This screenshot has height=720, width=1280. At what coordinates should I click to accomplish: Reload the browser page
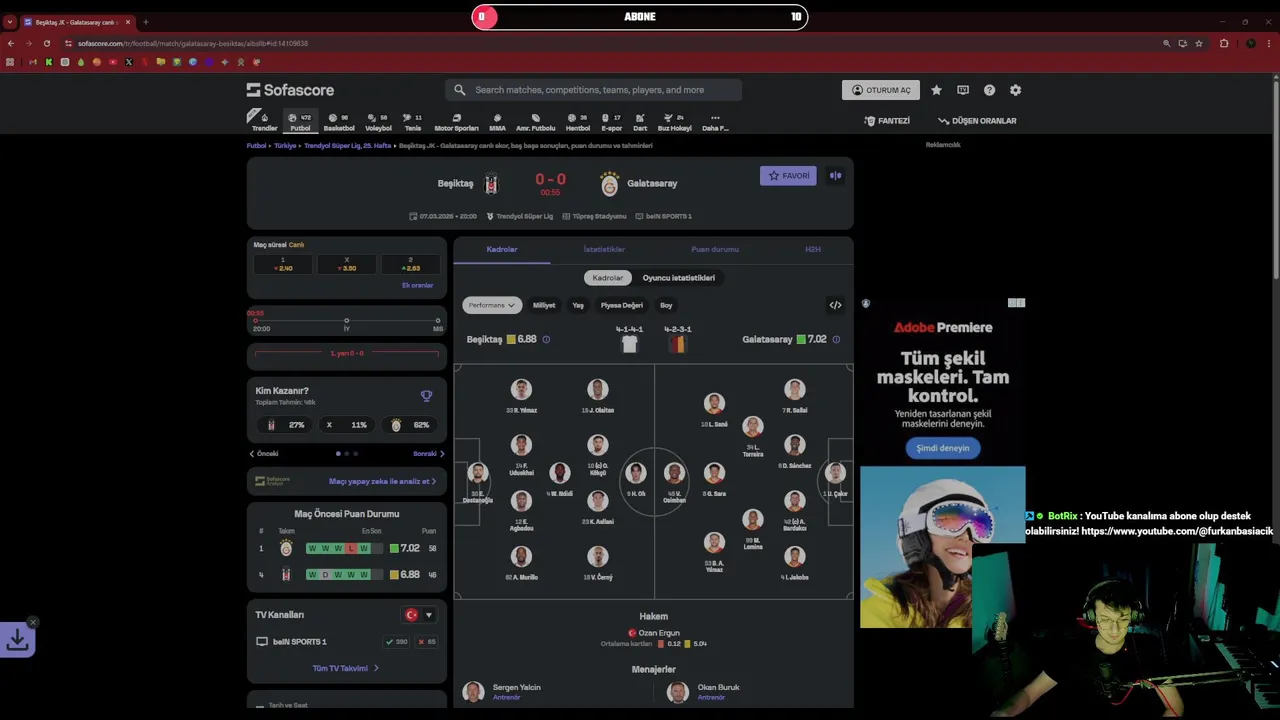(x=46, y=43)
